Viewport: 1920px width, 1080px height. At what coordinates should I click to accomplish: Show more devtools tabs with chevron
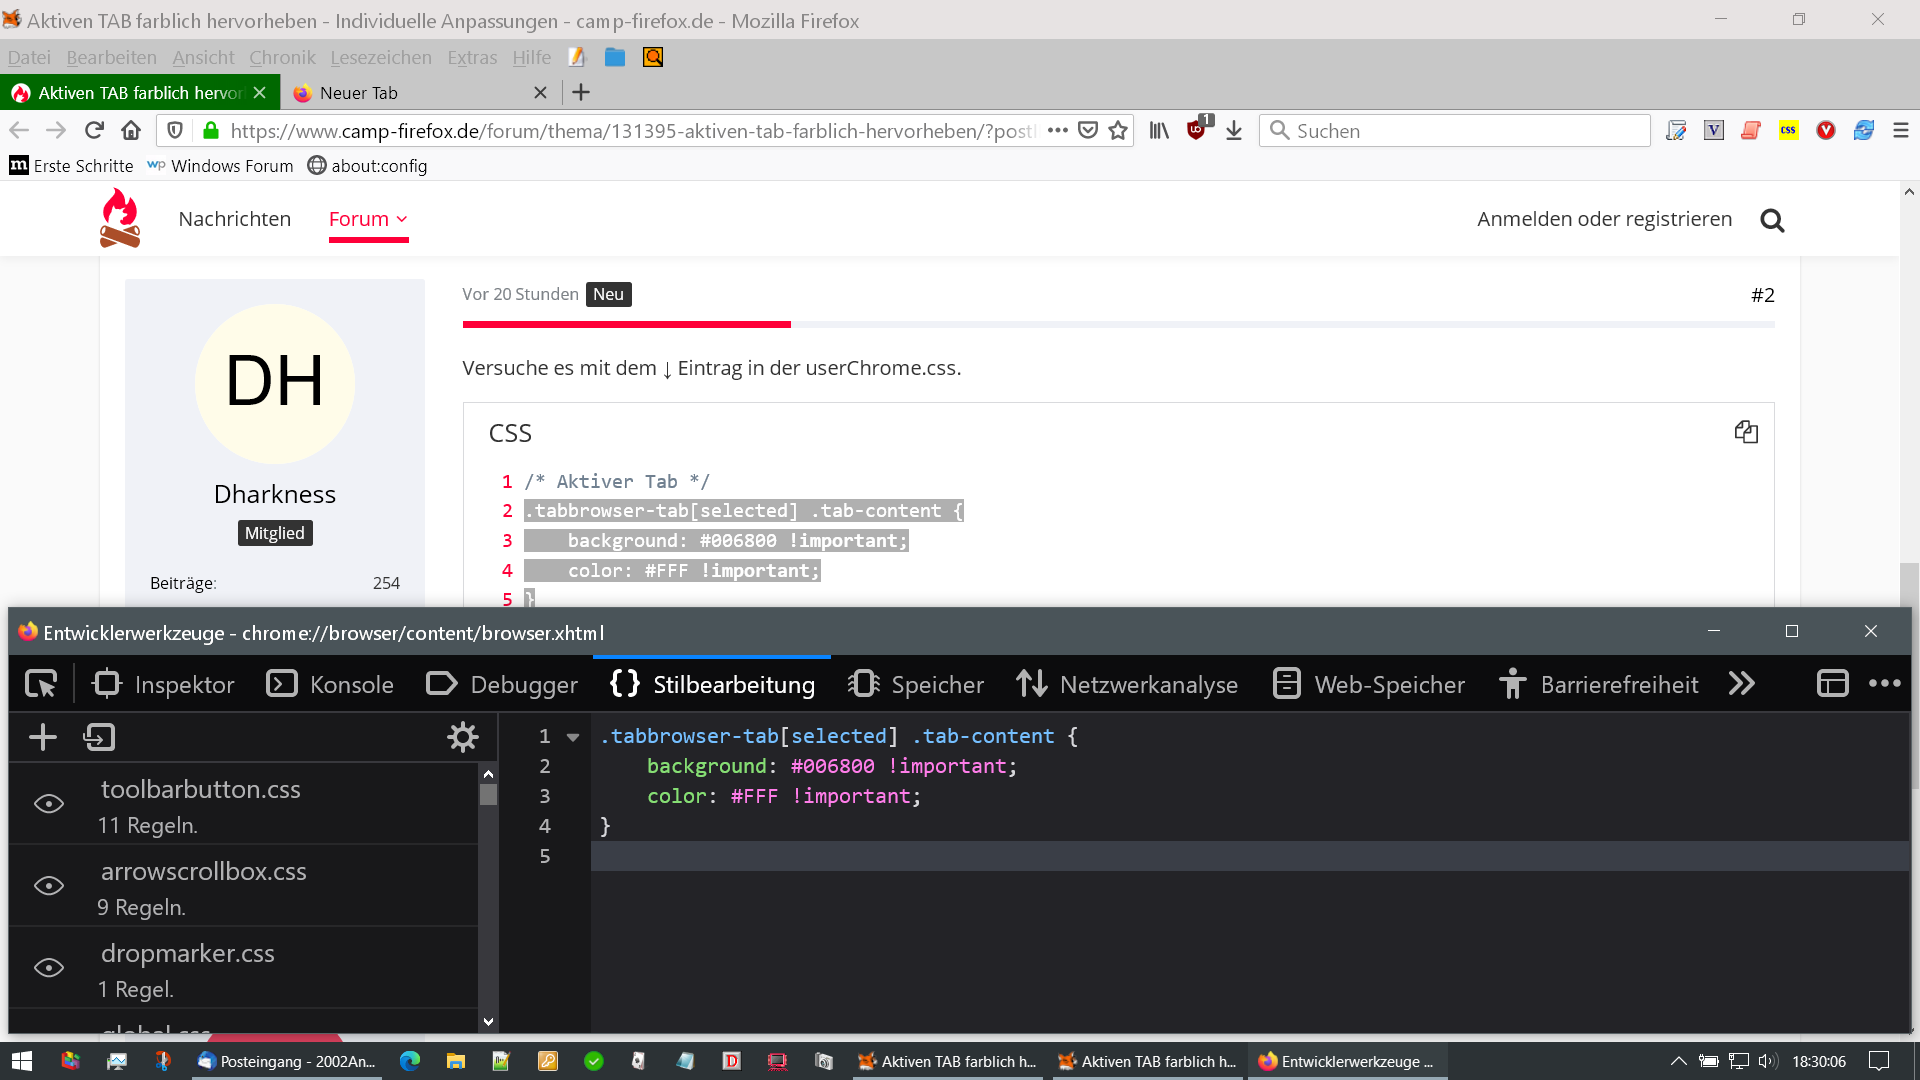click(x=1742, y=684)
